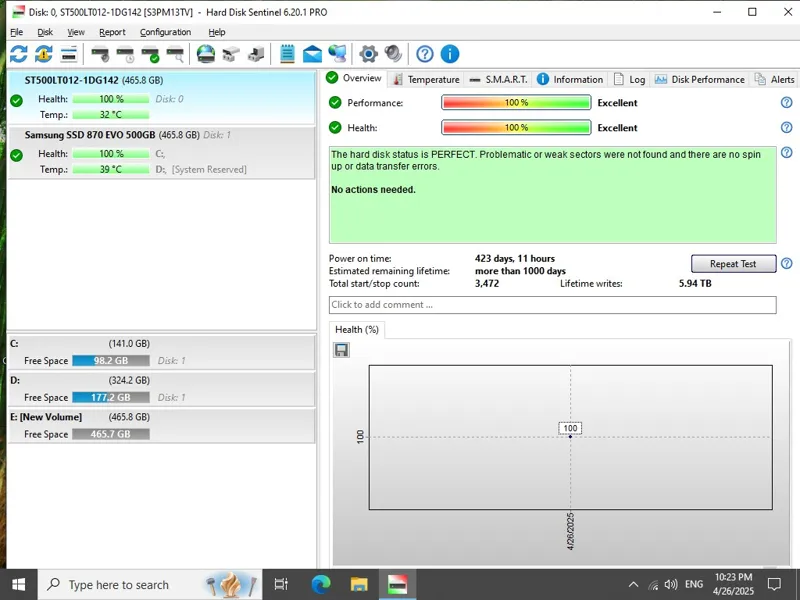Click the globe-over-disk toolbar icon
The height and width of the screenshot is (600, 800).
206,54
